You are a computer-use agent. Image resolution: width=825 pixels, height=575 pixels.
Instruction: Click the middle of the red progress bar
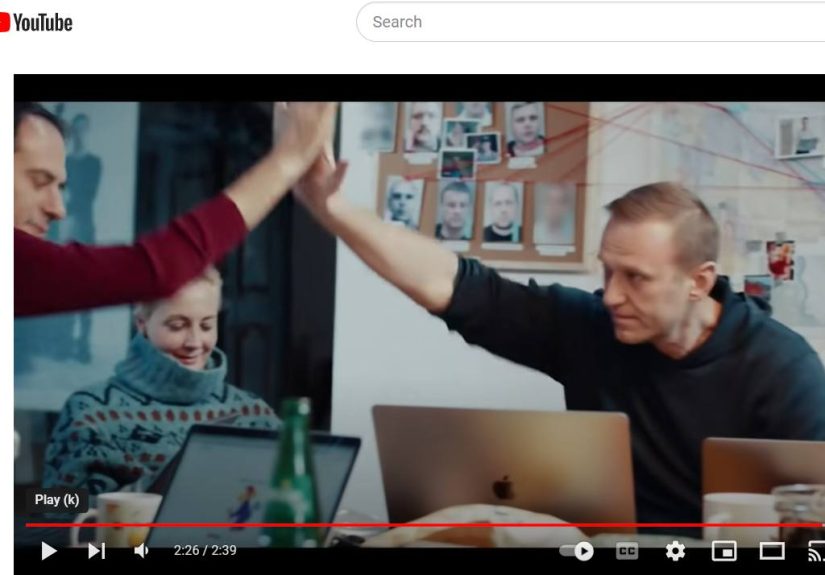(420, 524)
